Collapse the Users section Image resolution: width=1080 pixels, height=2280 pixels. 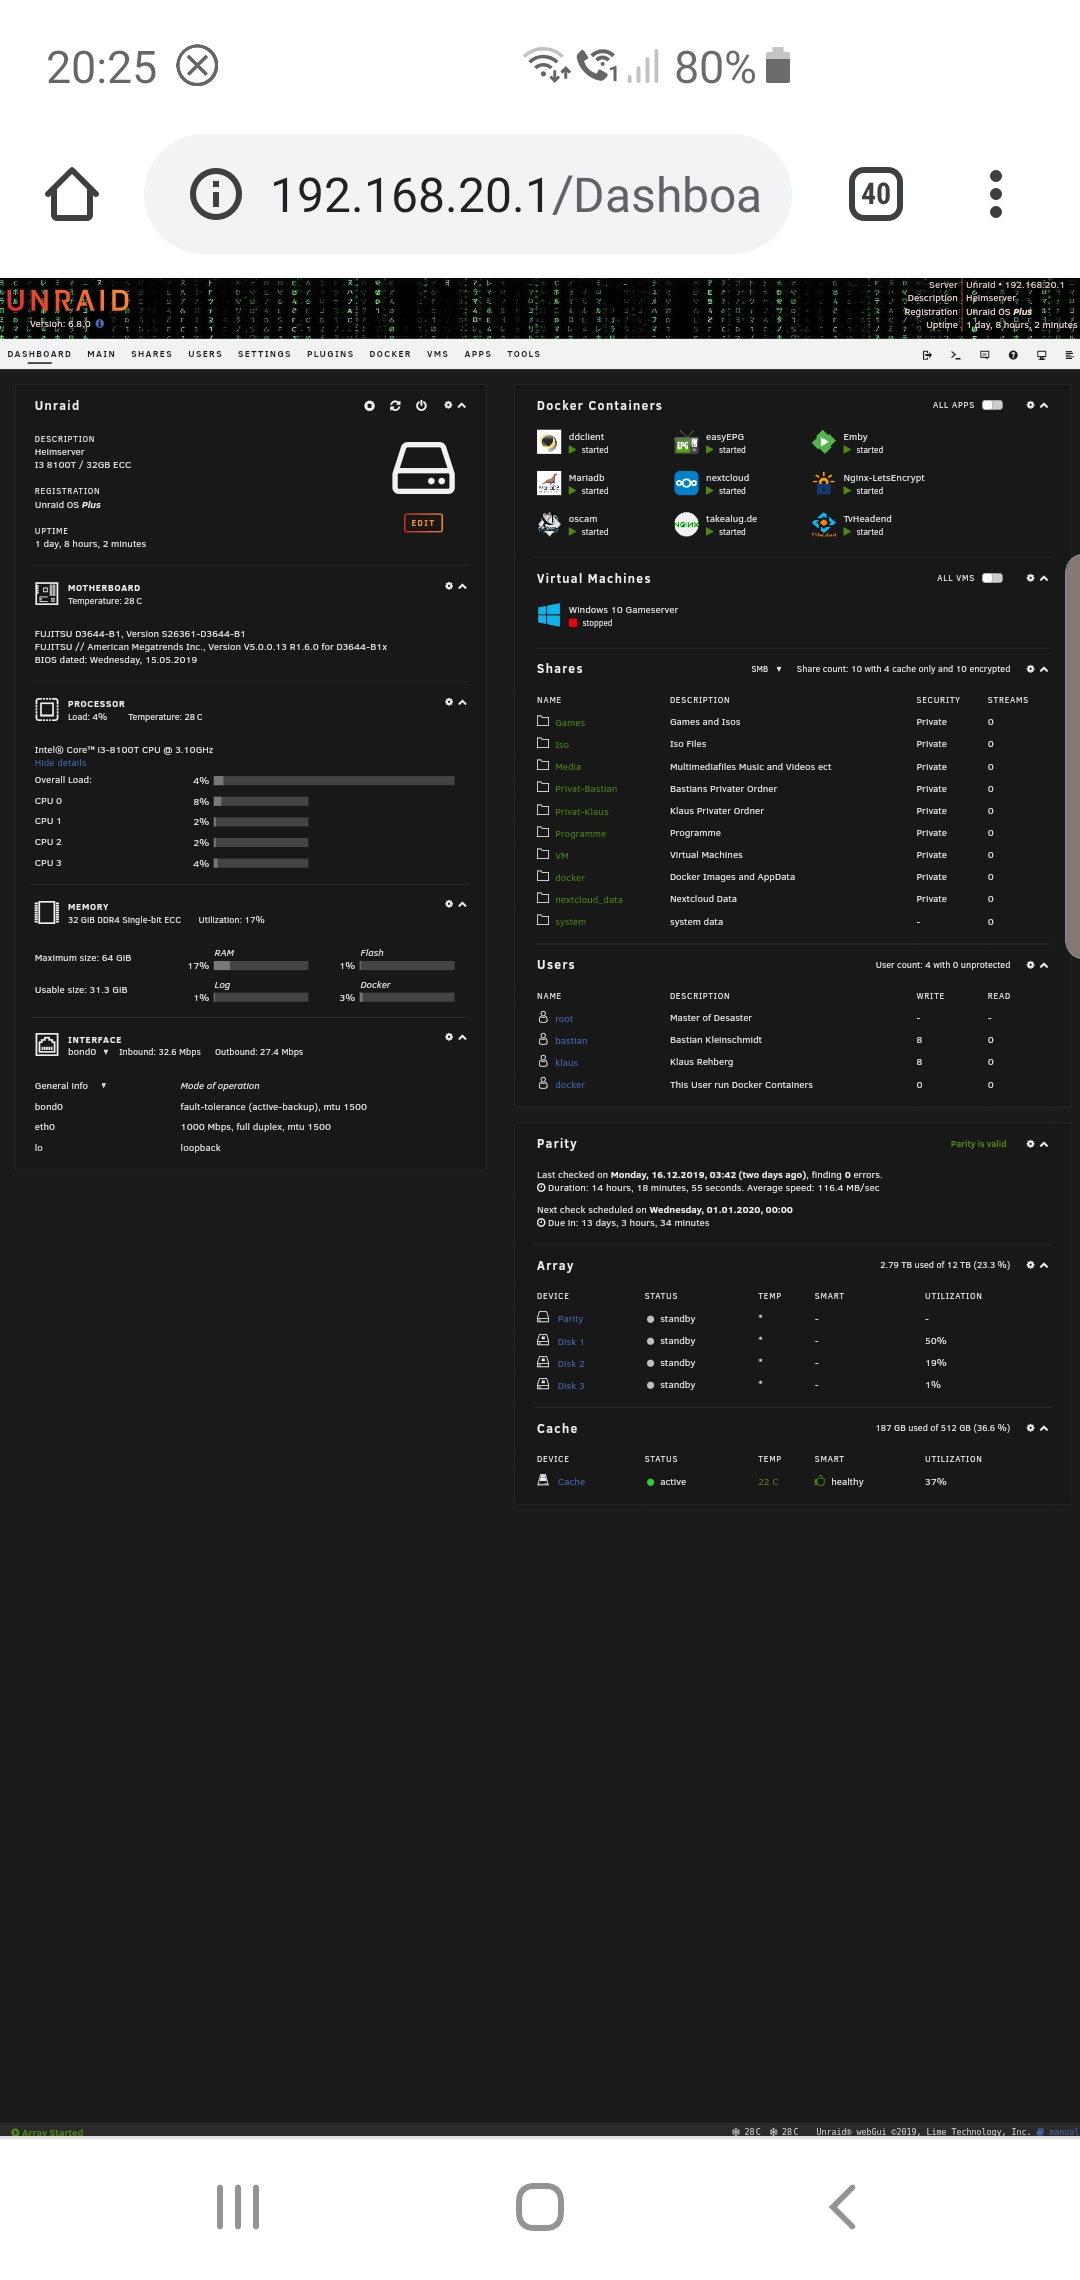point(1044,965)
